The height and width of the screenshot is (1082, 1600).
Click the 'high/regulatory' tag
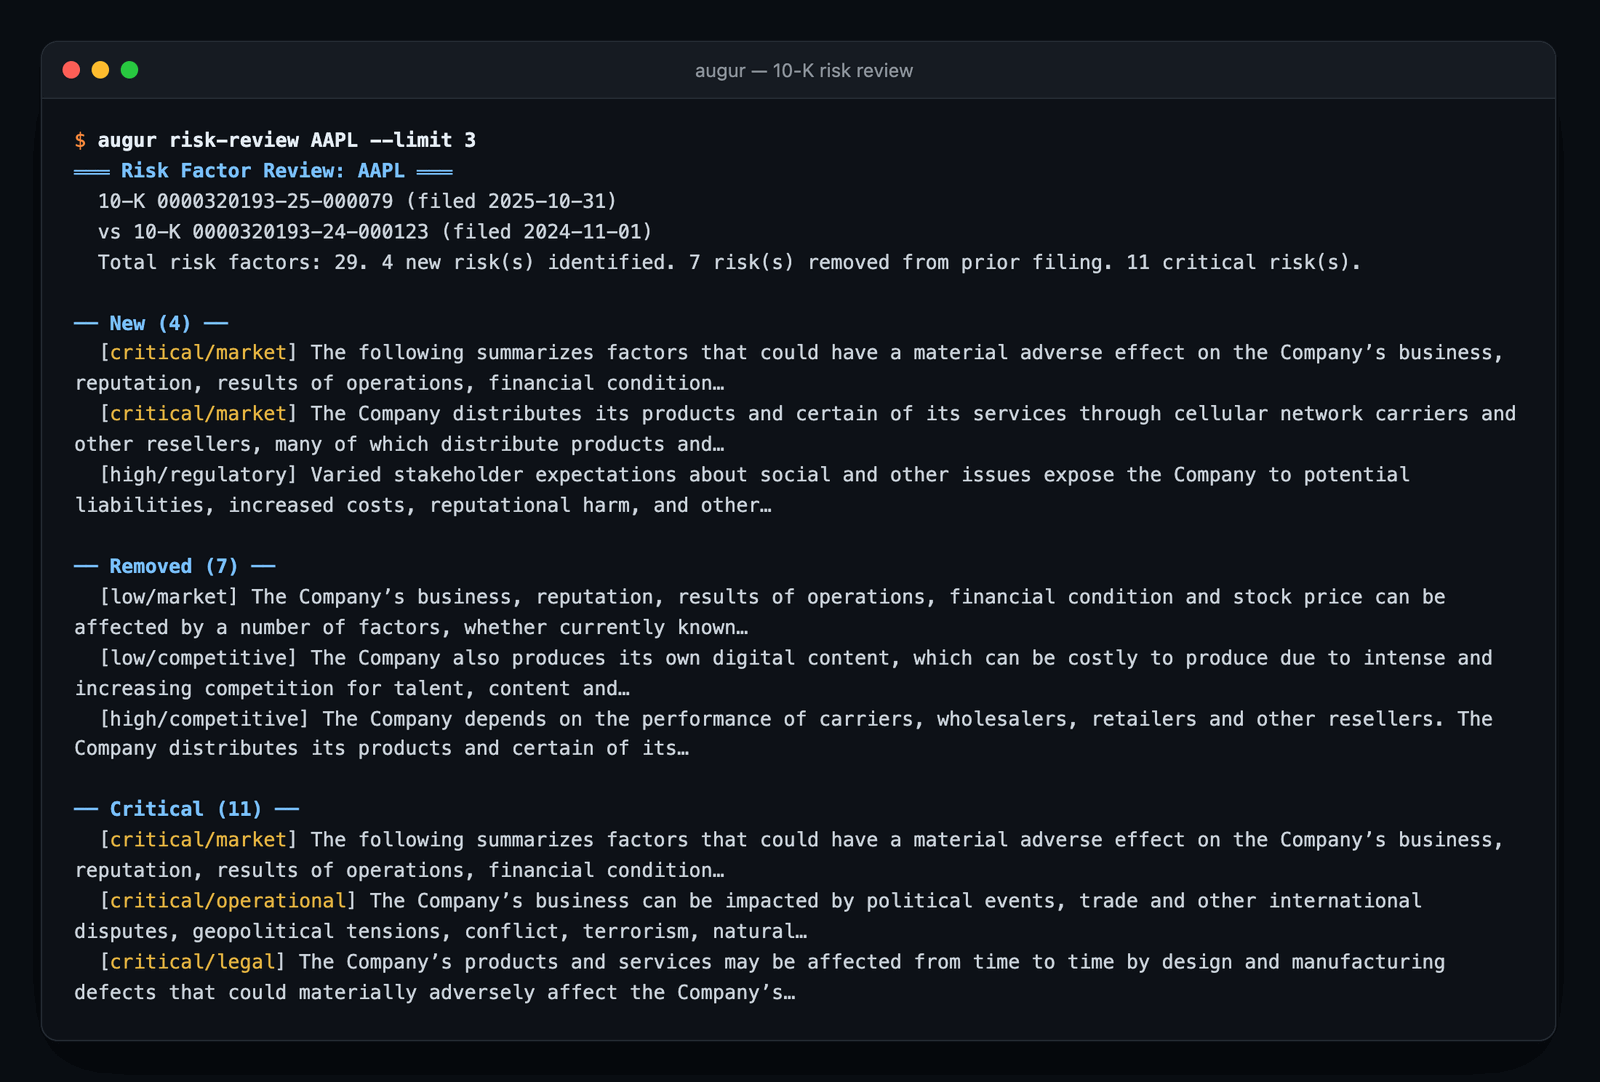click(x=198, y=475)
